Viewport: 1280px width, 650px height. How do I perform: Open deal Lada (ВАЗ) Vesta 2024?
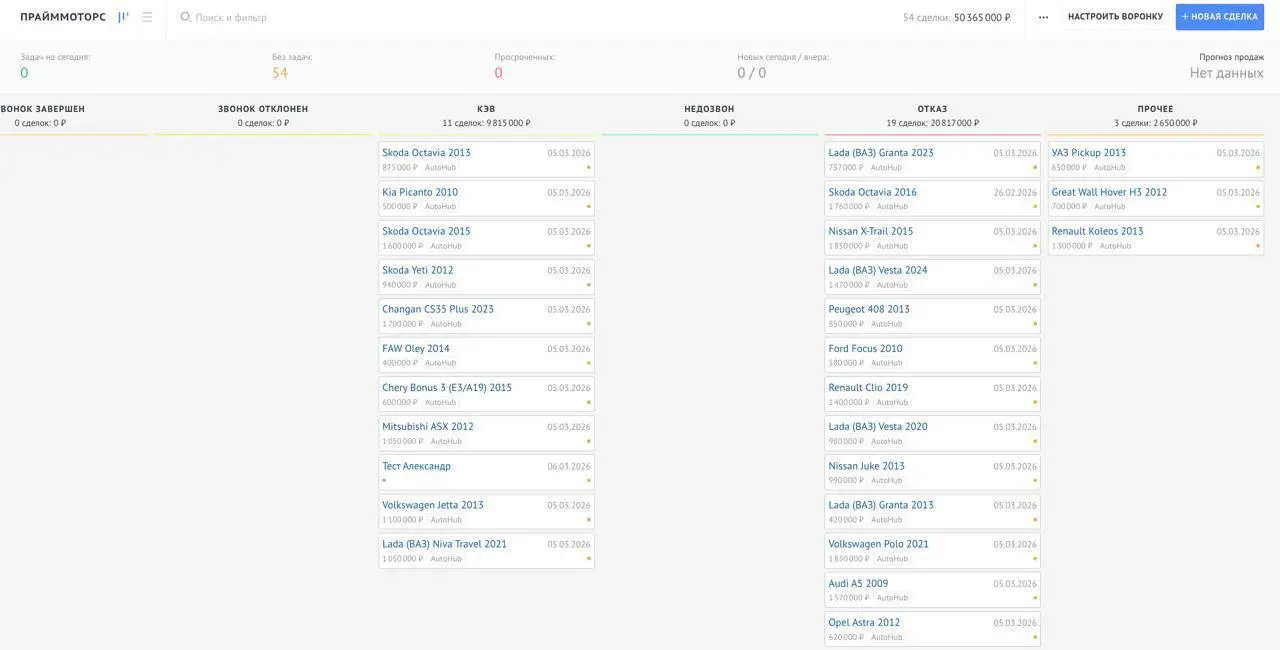tap(878, 270)
